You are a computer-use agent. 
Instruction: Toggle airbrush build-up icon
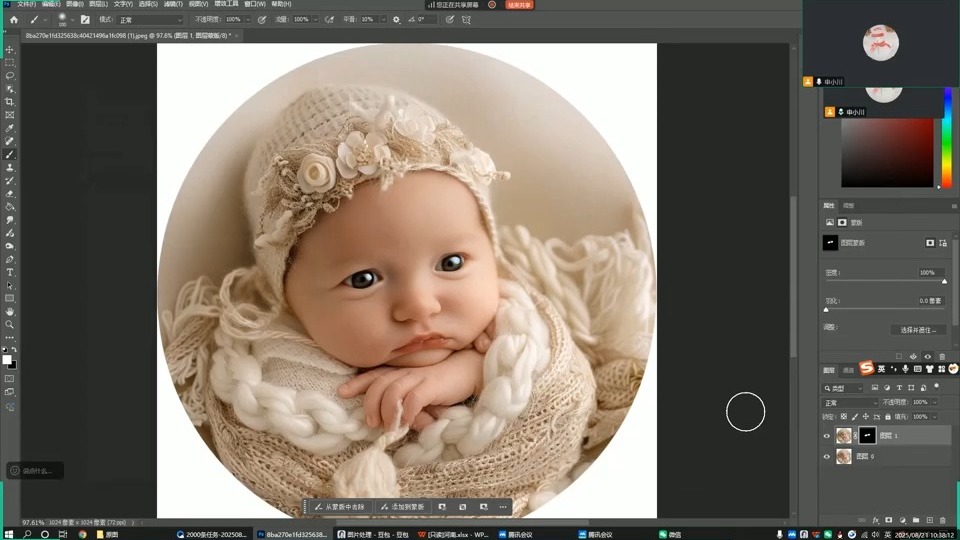(x=329, y=20)
